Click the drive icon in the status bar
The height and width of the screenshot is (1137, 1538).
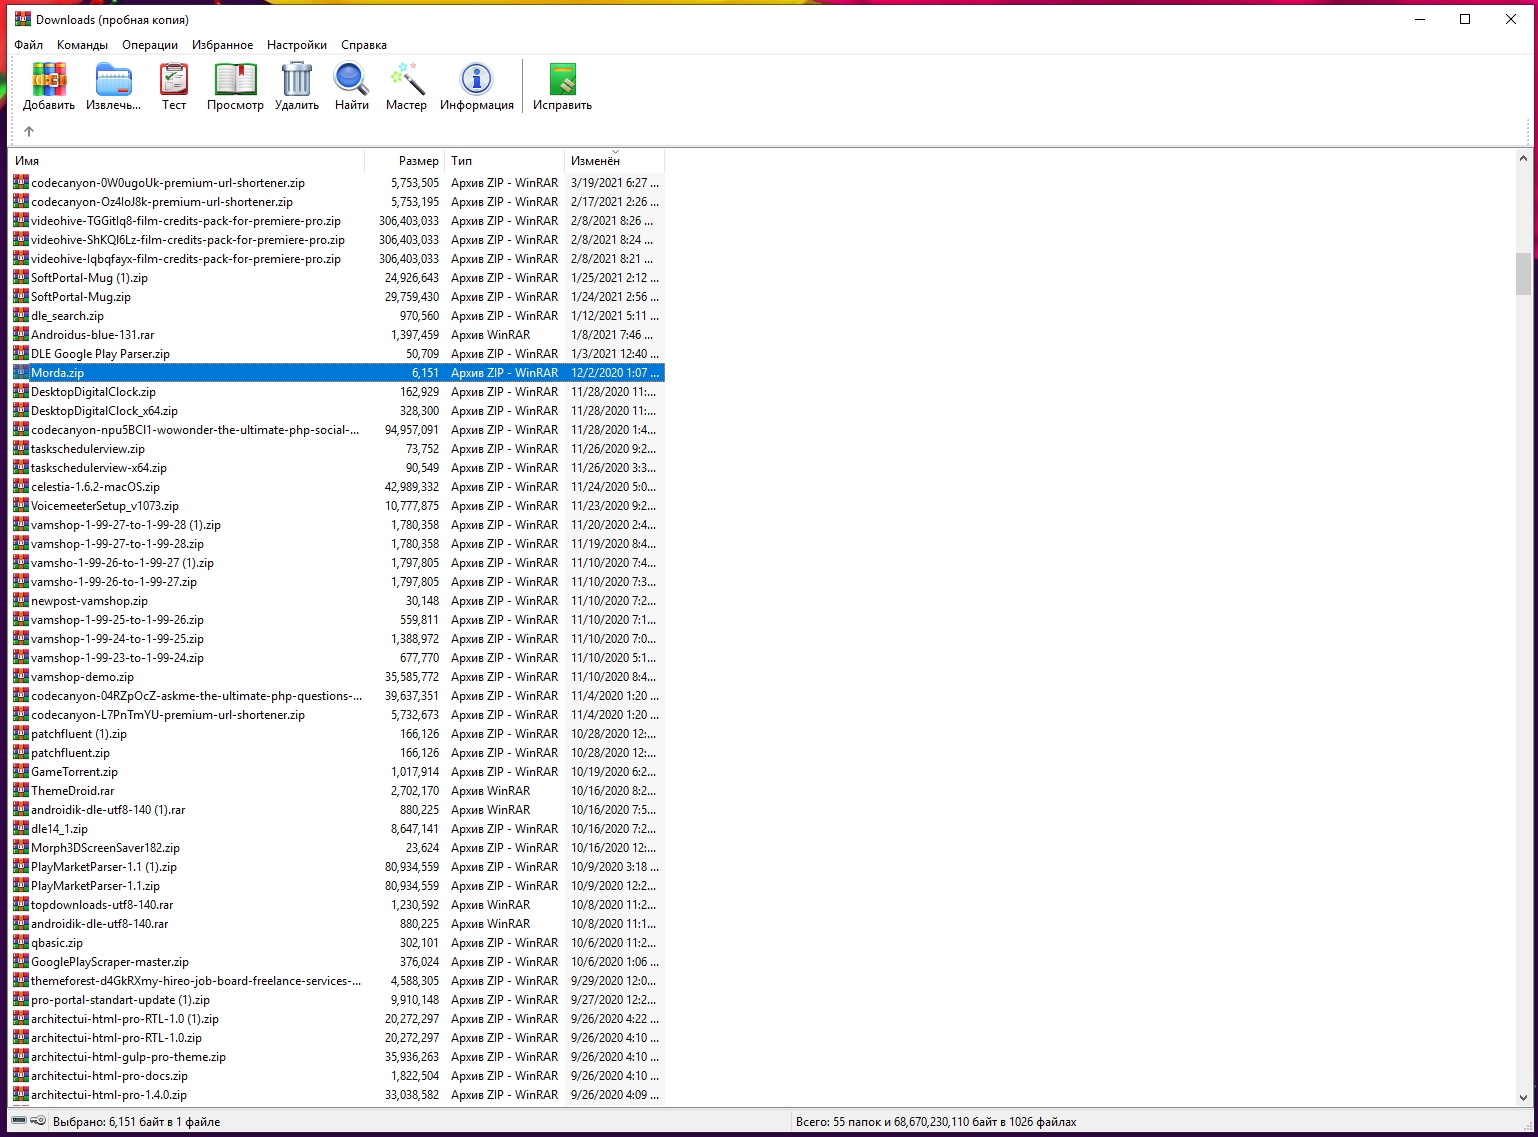click(x=19, y=1121)
